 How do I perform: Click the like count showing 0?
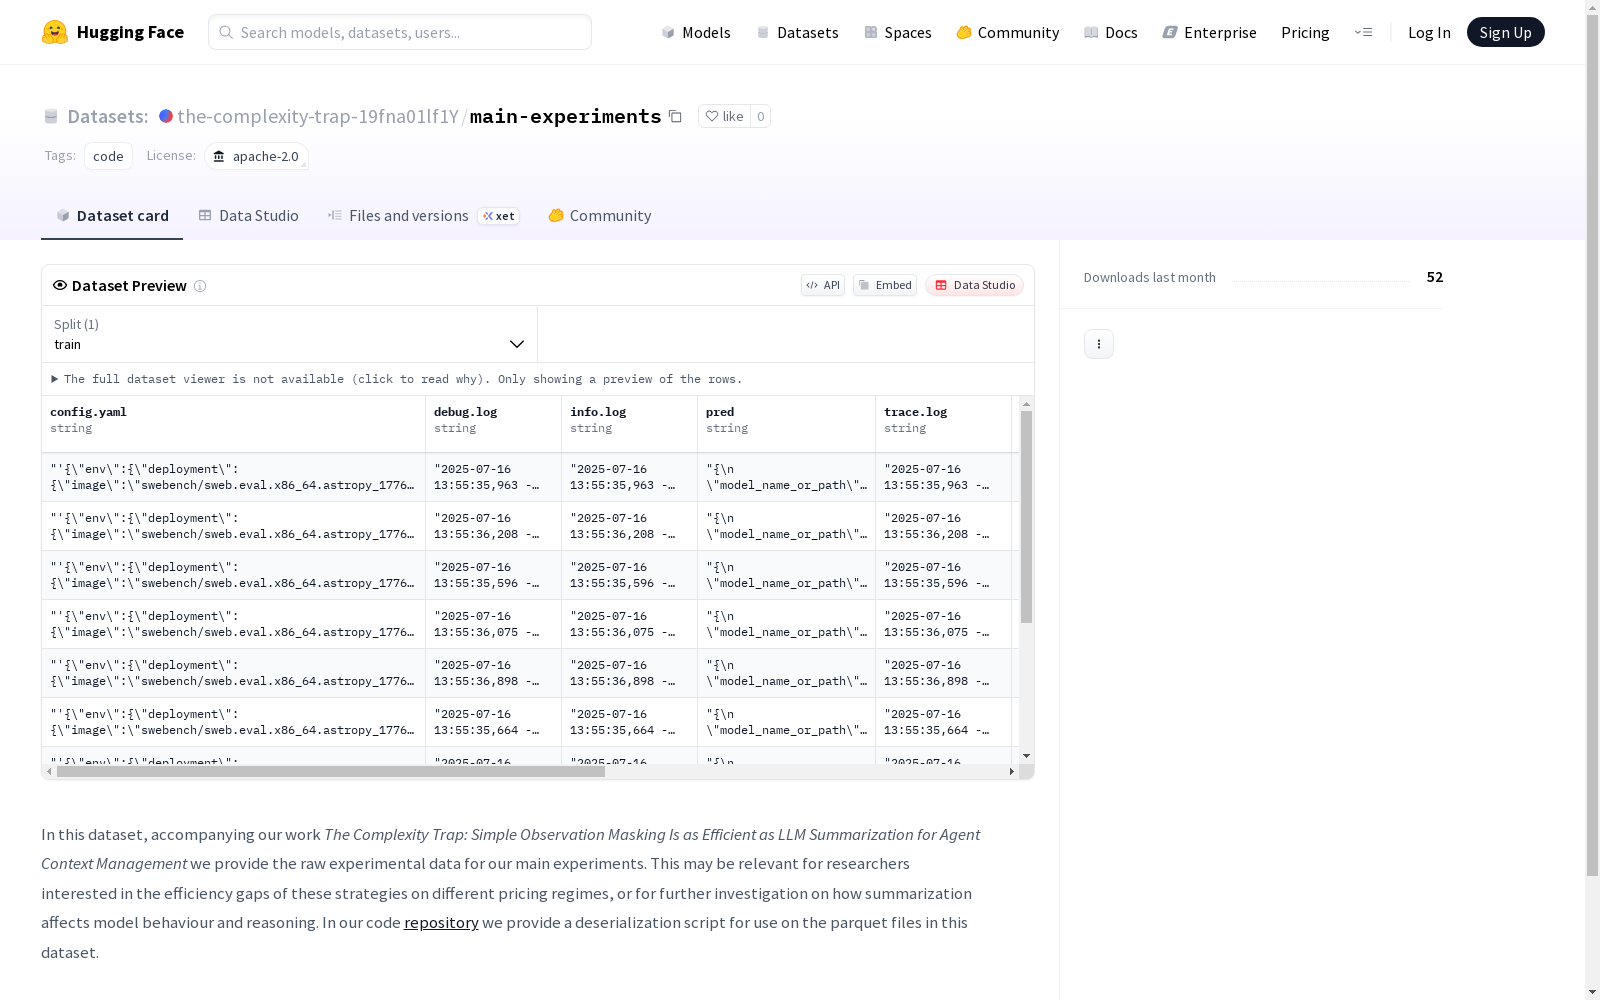(x=760, y=116)
